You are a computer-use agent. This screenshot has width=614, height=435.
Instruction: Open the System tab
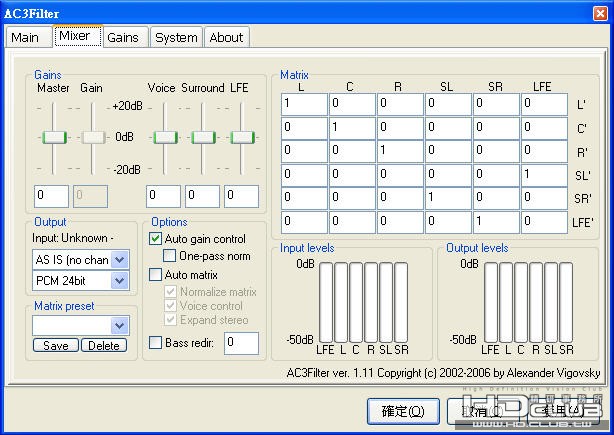[176, 38]
